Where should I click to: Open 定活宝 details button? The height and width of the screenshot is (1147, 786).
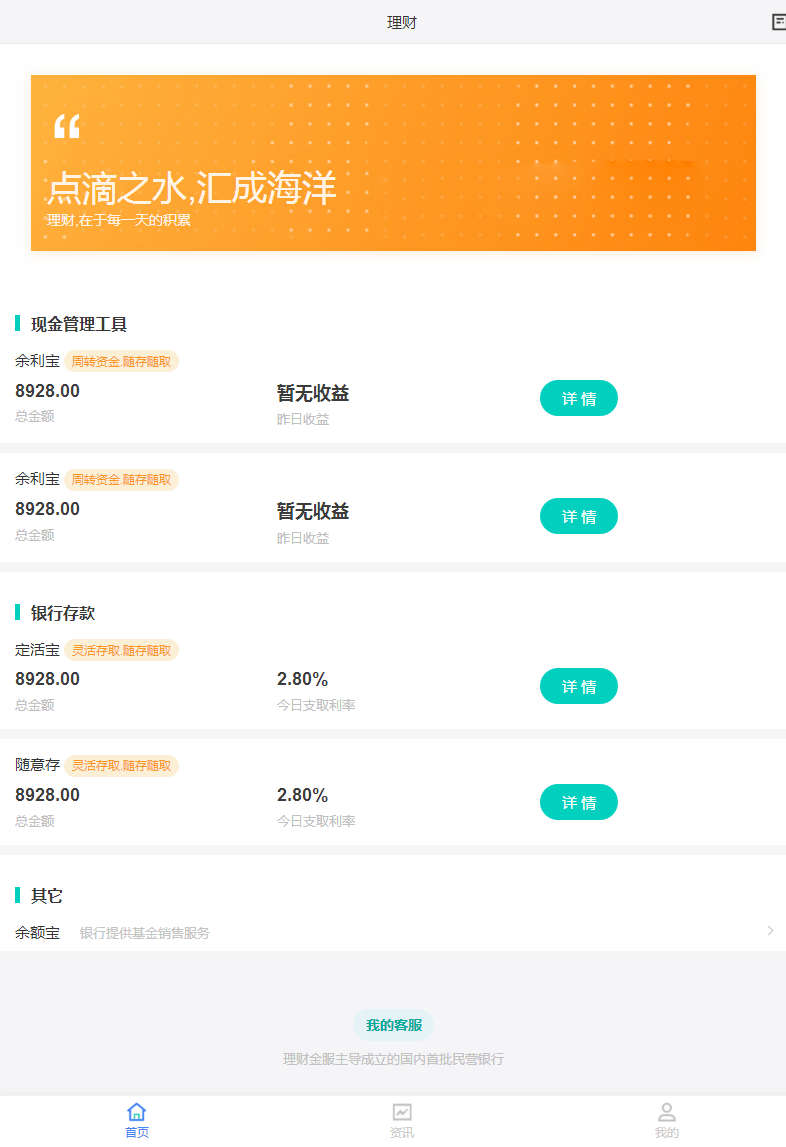point(578,686)
